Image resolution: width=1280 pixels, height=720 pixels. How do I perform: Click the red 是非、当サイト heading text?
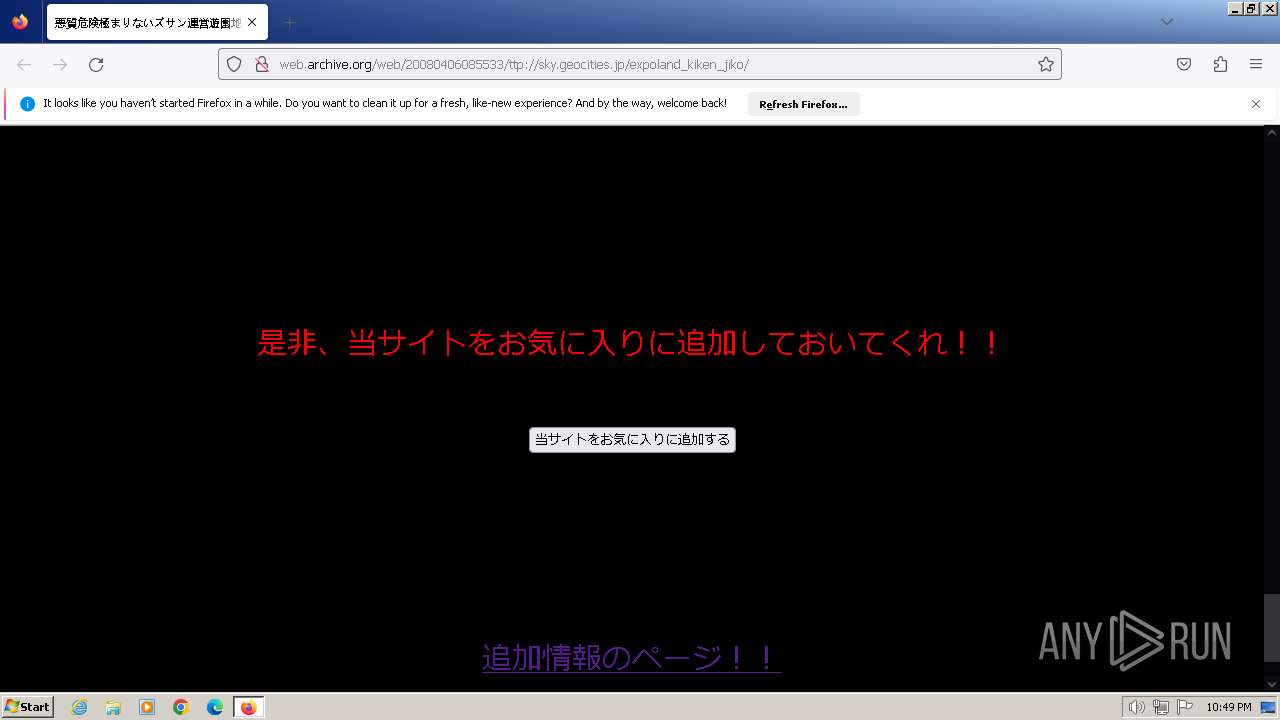[x=628, y=343]
